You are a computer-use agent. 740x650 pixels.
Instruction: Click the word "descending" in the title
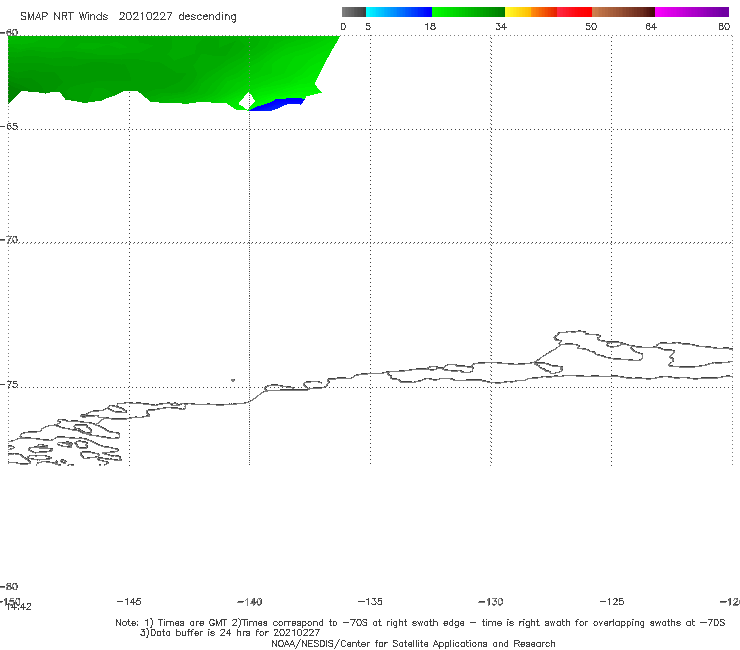point(208,17)
